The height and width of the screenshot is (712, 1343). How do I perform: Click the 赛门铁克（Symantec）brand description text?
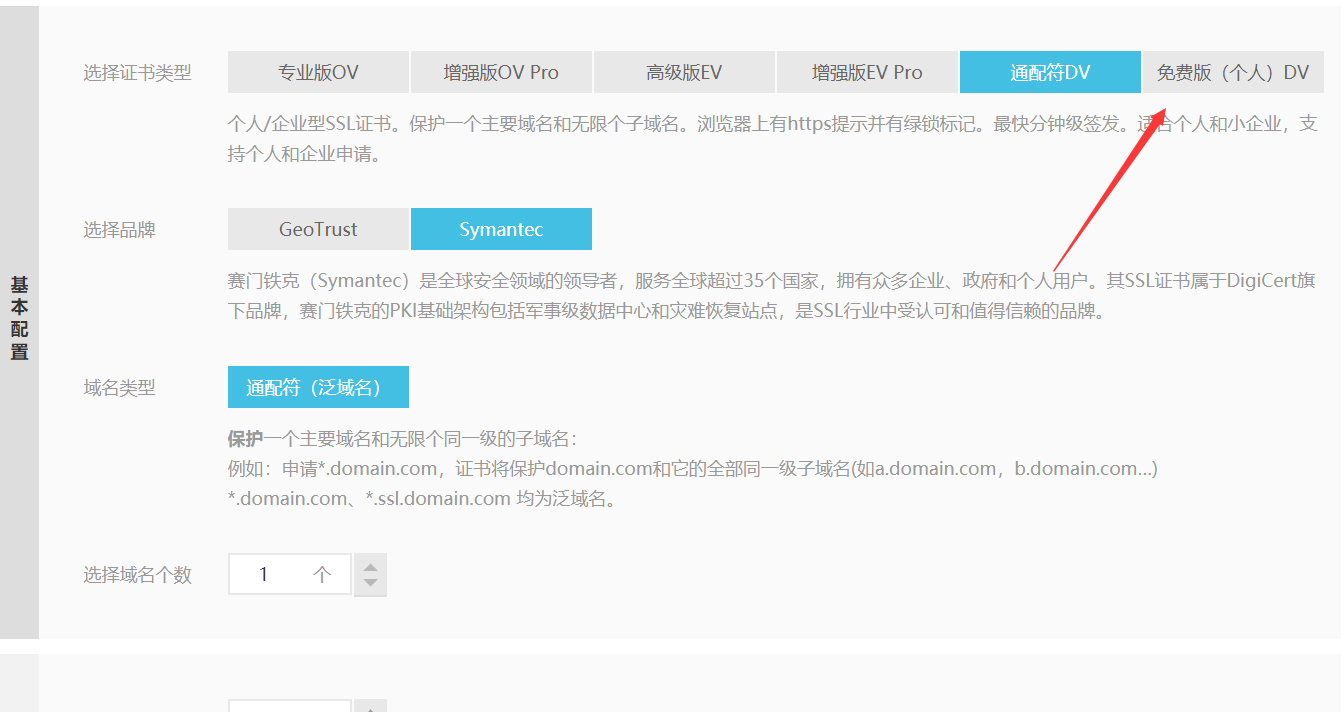[x=771, y=296]
